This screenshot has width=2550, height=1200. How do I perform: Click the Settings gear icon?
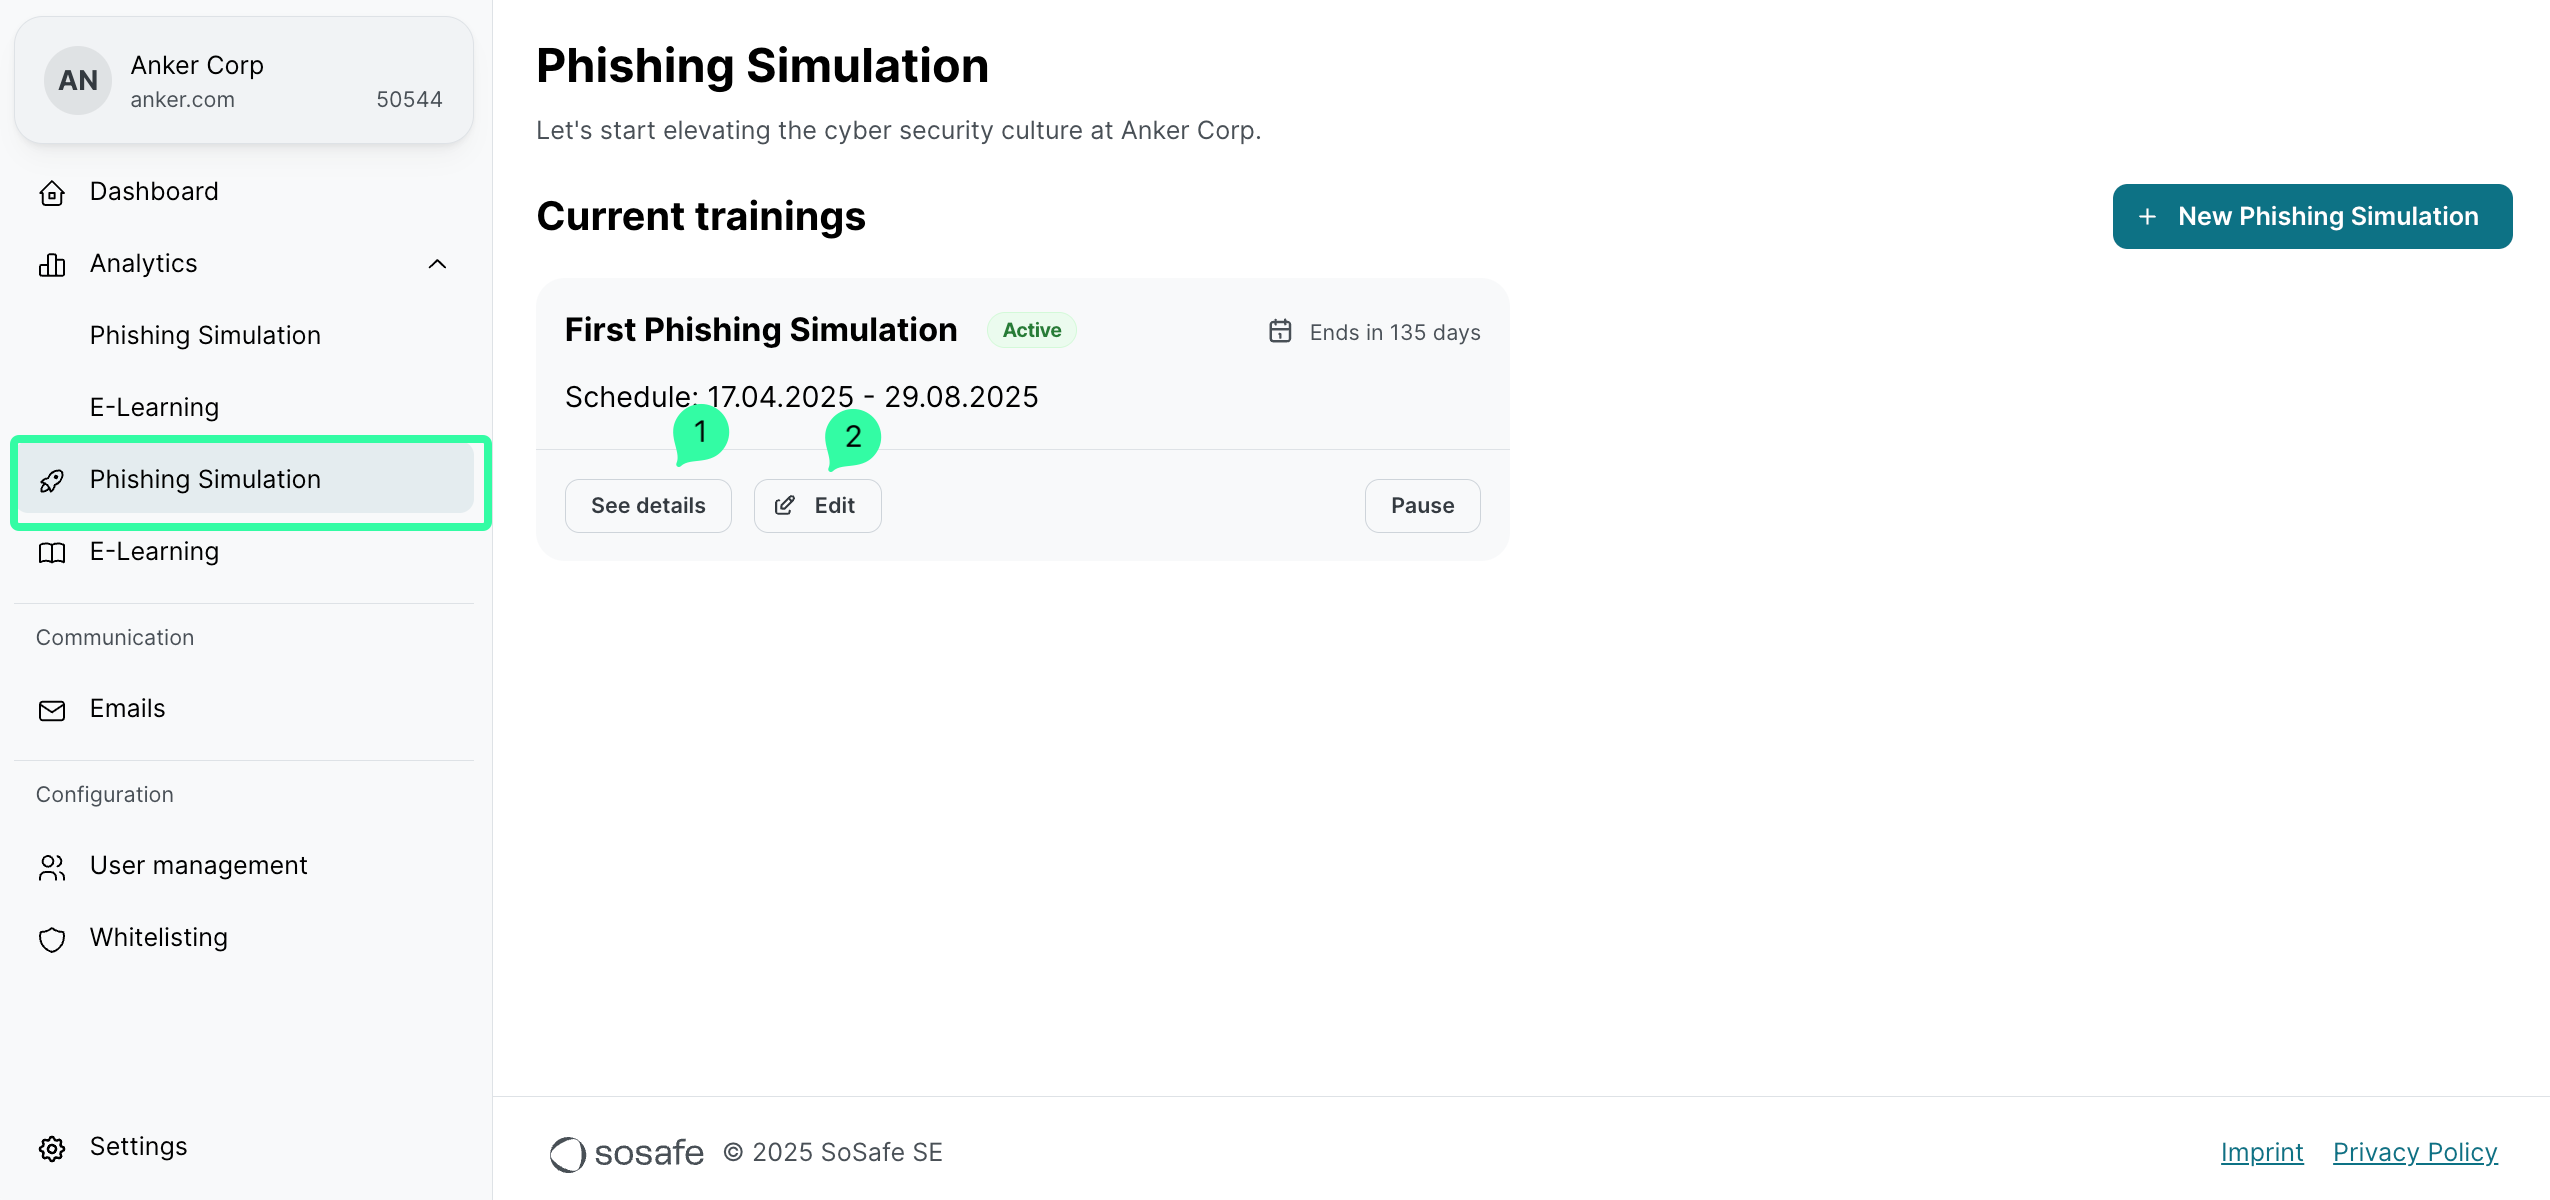52,1148
